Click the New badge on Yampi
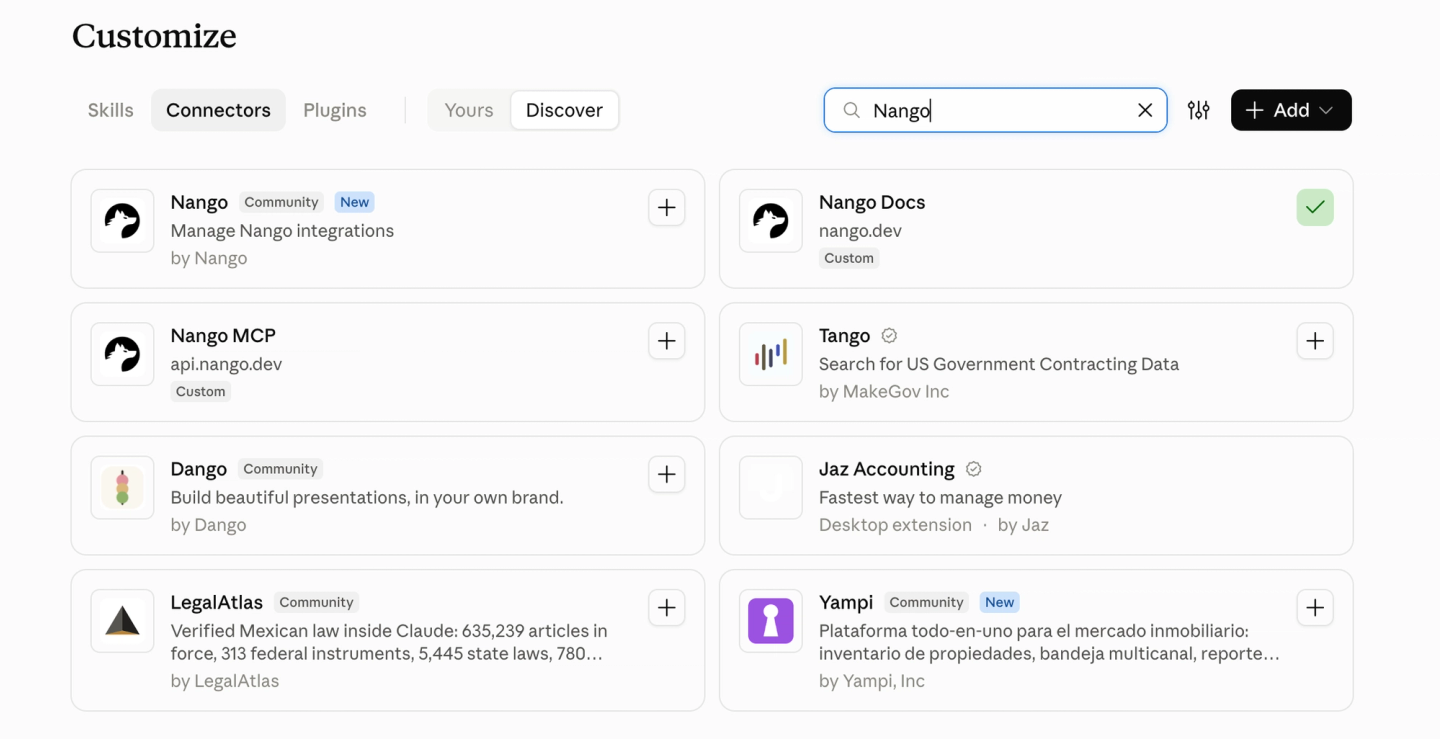1440x739 pixels. point(999,602)
